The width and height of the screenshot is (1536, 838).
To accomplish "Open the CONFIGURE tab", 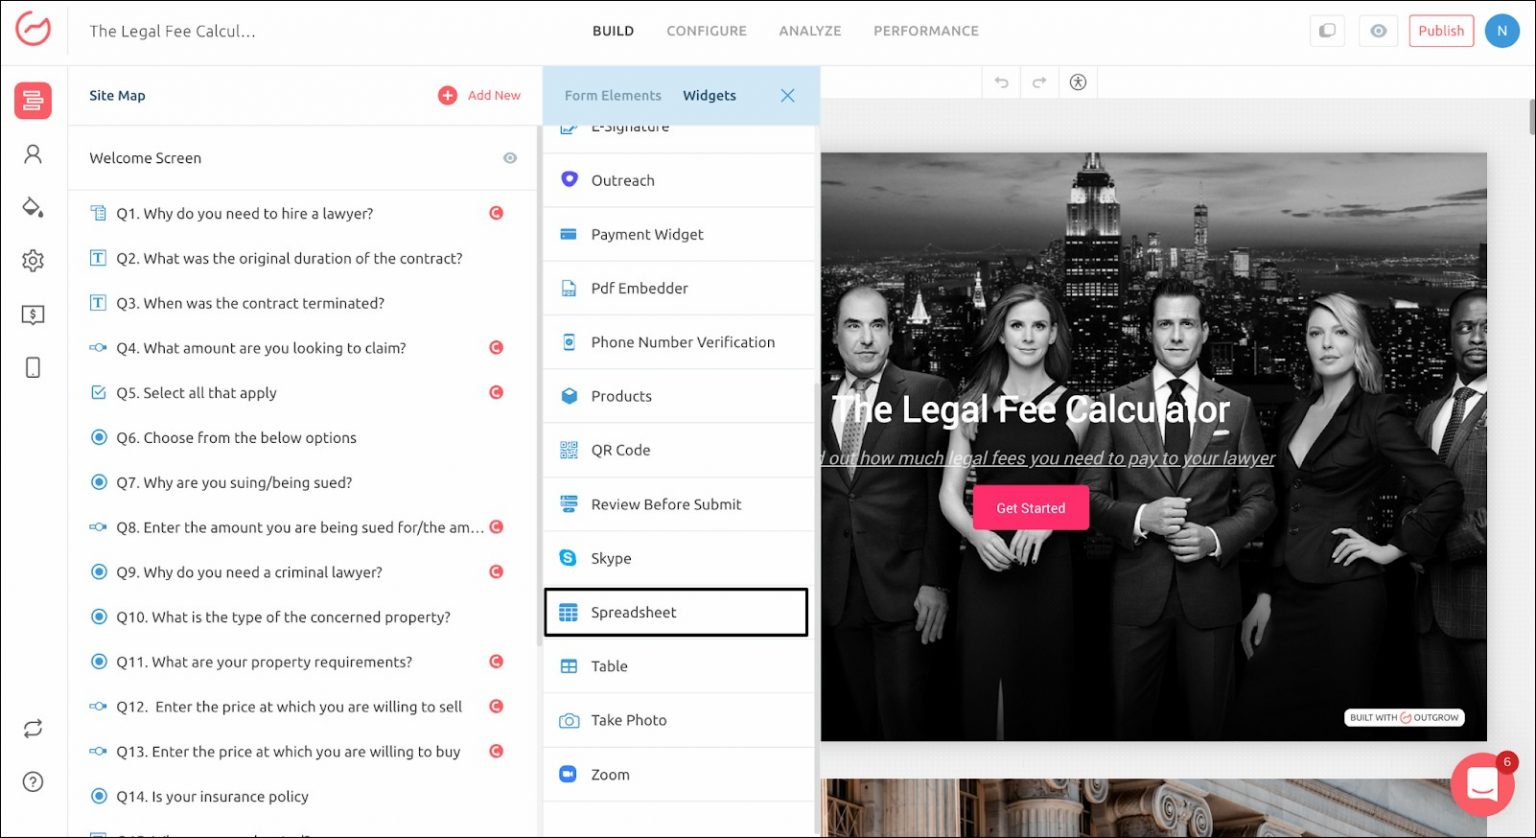I will point(706,31).
